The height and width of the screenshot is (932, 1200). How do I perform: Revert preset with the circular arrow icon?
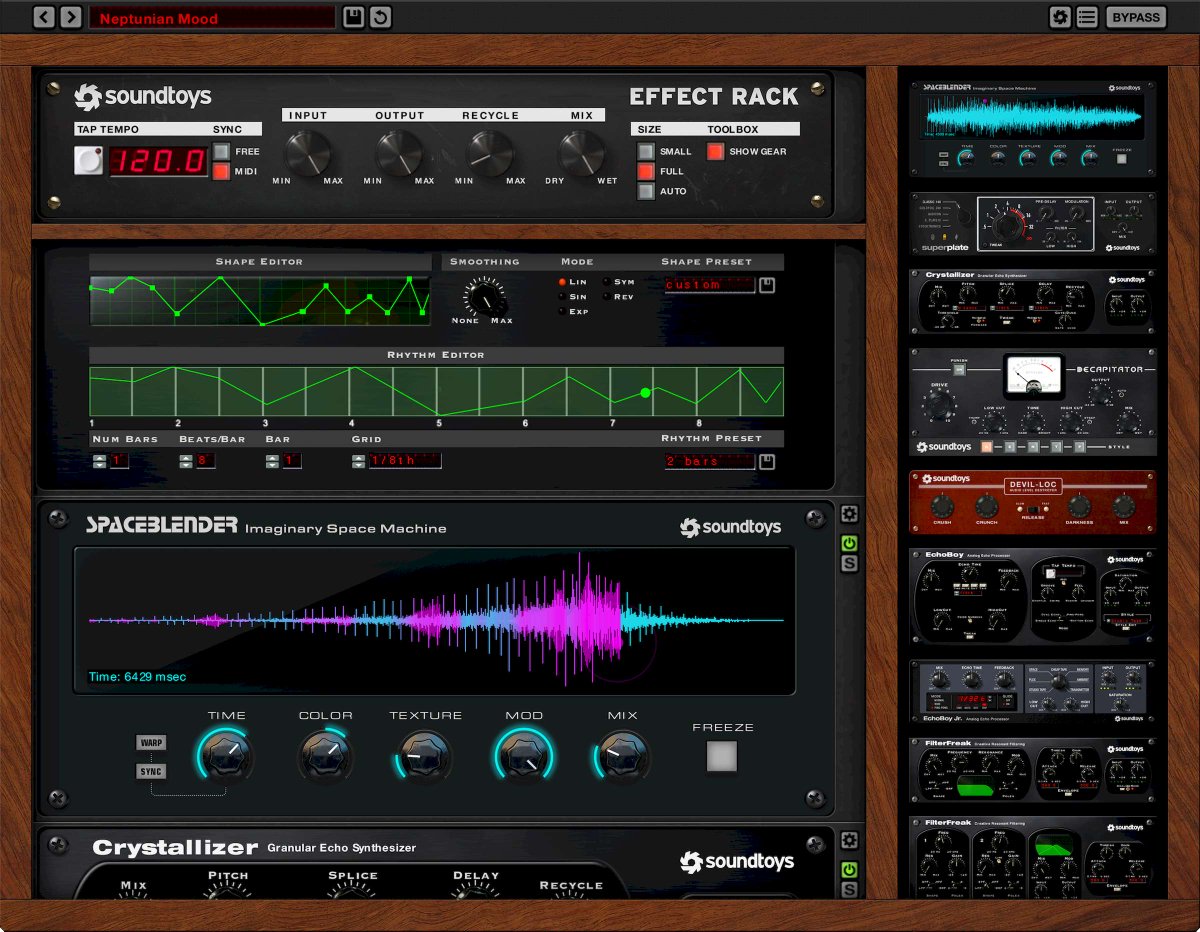point(380,17)
